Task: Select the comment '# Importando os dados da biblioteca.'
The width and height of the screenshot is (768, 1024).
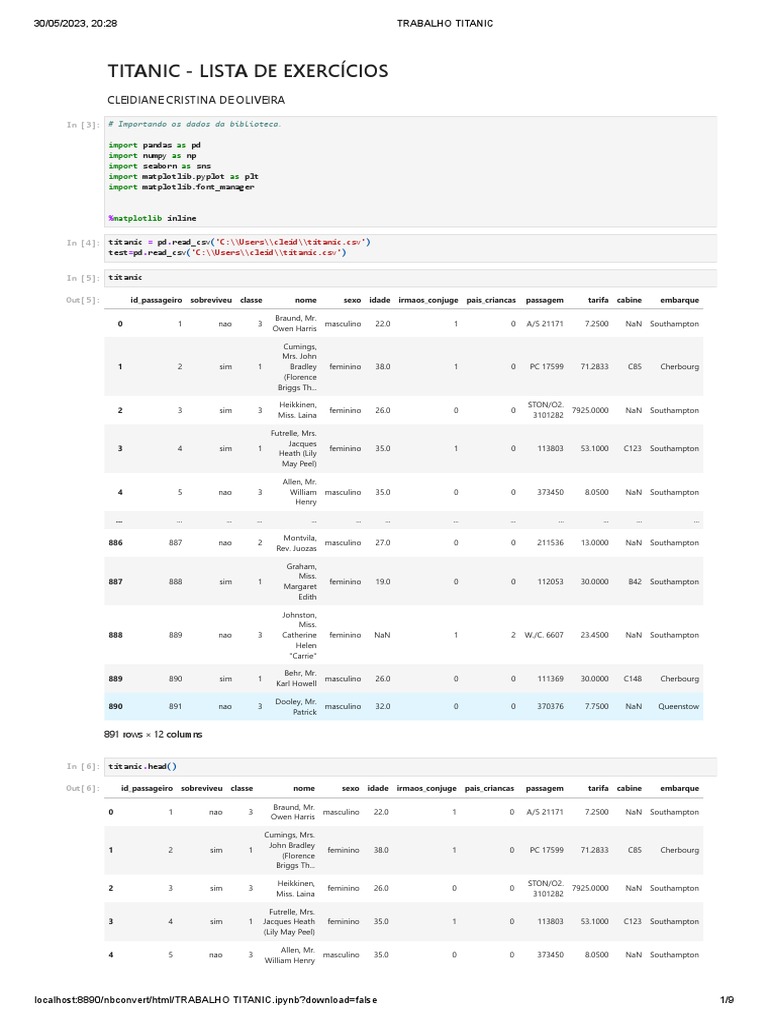Action: click(x=195, y=124)
